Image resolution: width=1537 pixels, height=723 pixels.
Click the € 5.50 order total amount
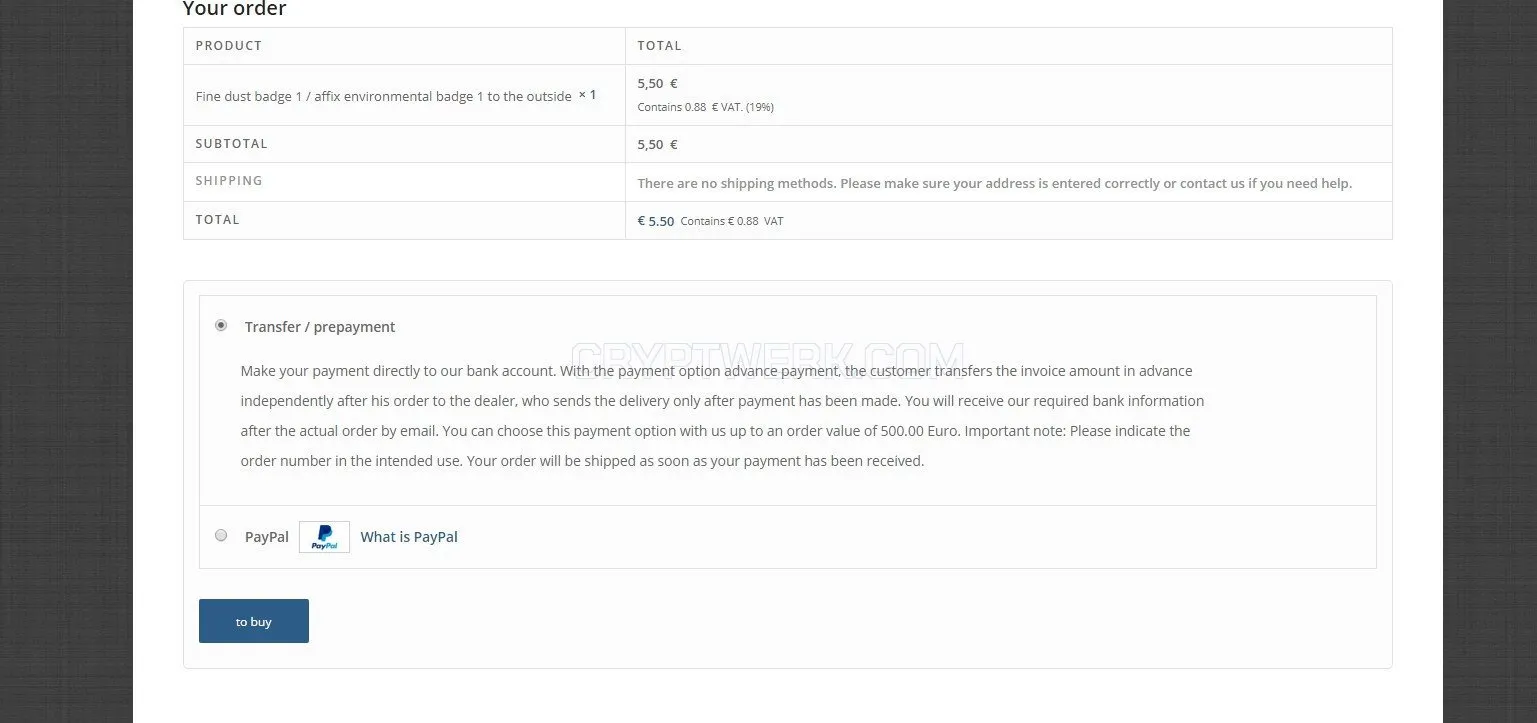coord(656,221)
